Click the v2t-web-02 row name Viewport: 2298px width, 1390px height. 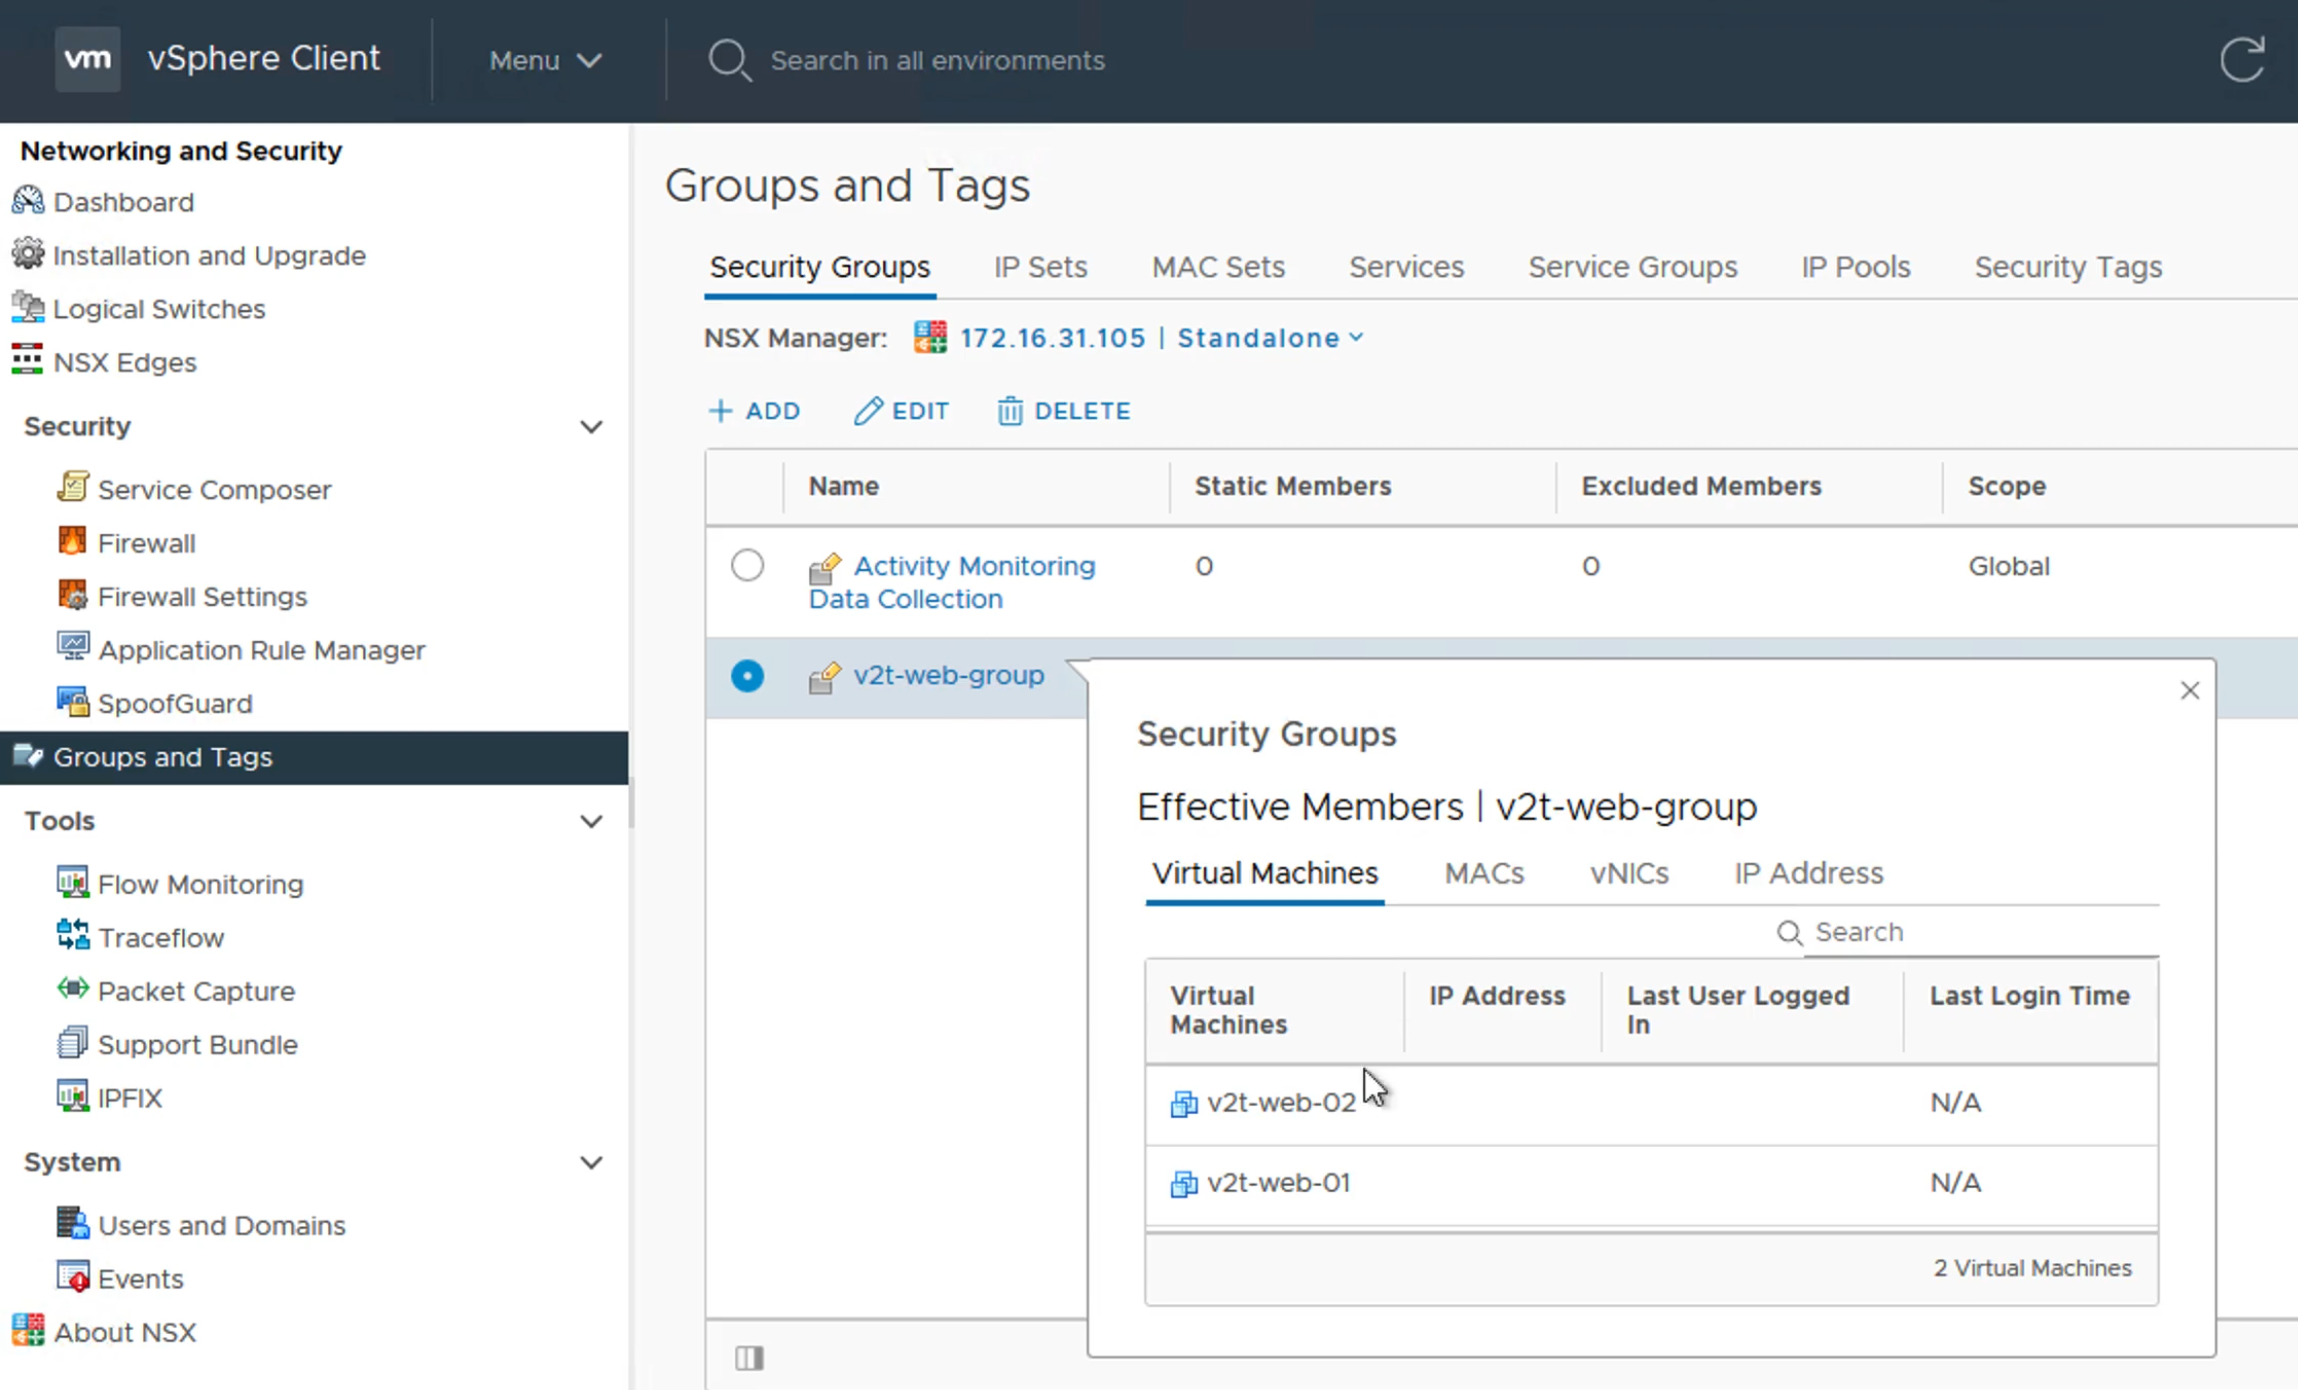coord(1281,1102)
